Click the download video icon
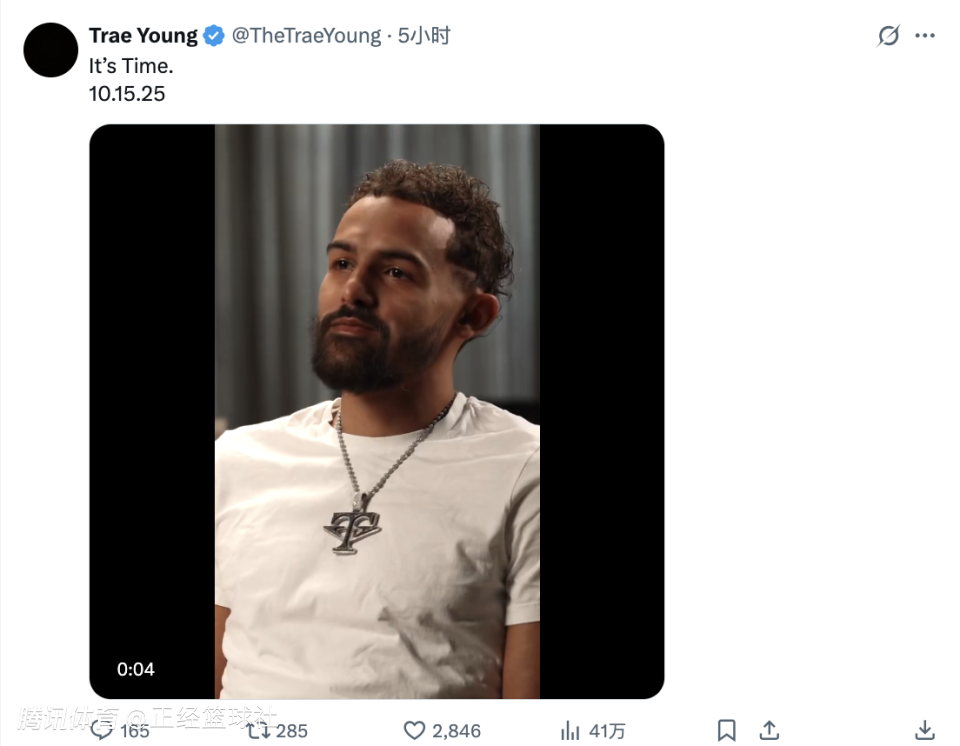 (926, 731)
